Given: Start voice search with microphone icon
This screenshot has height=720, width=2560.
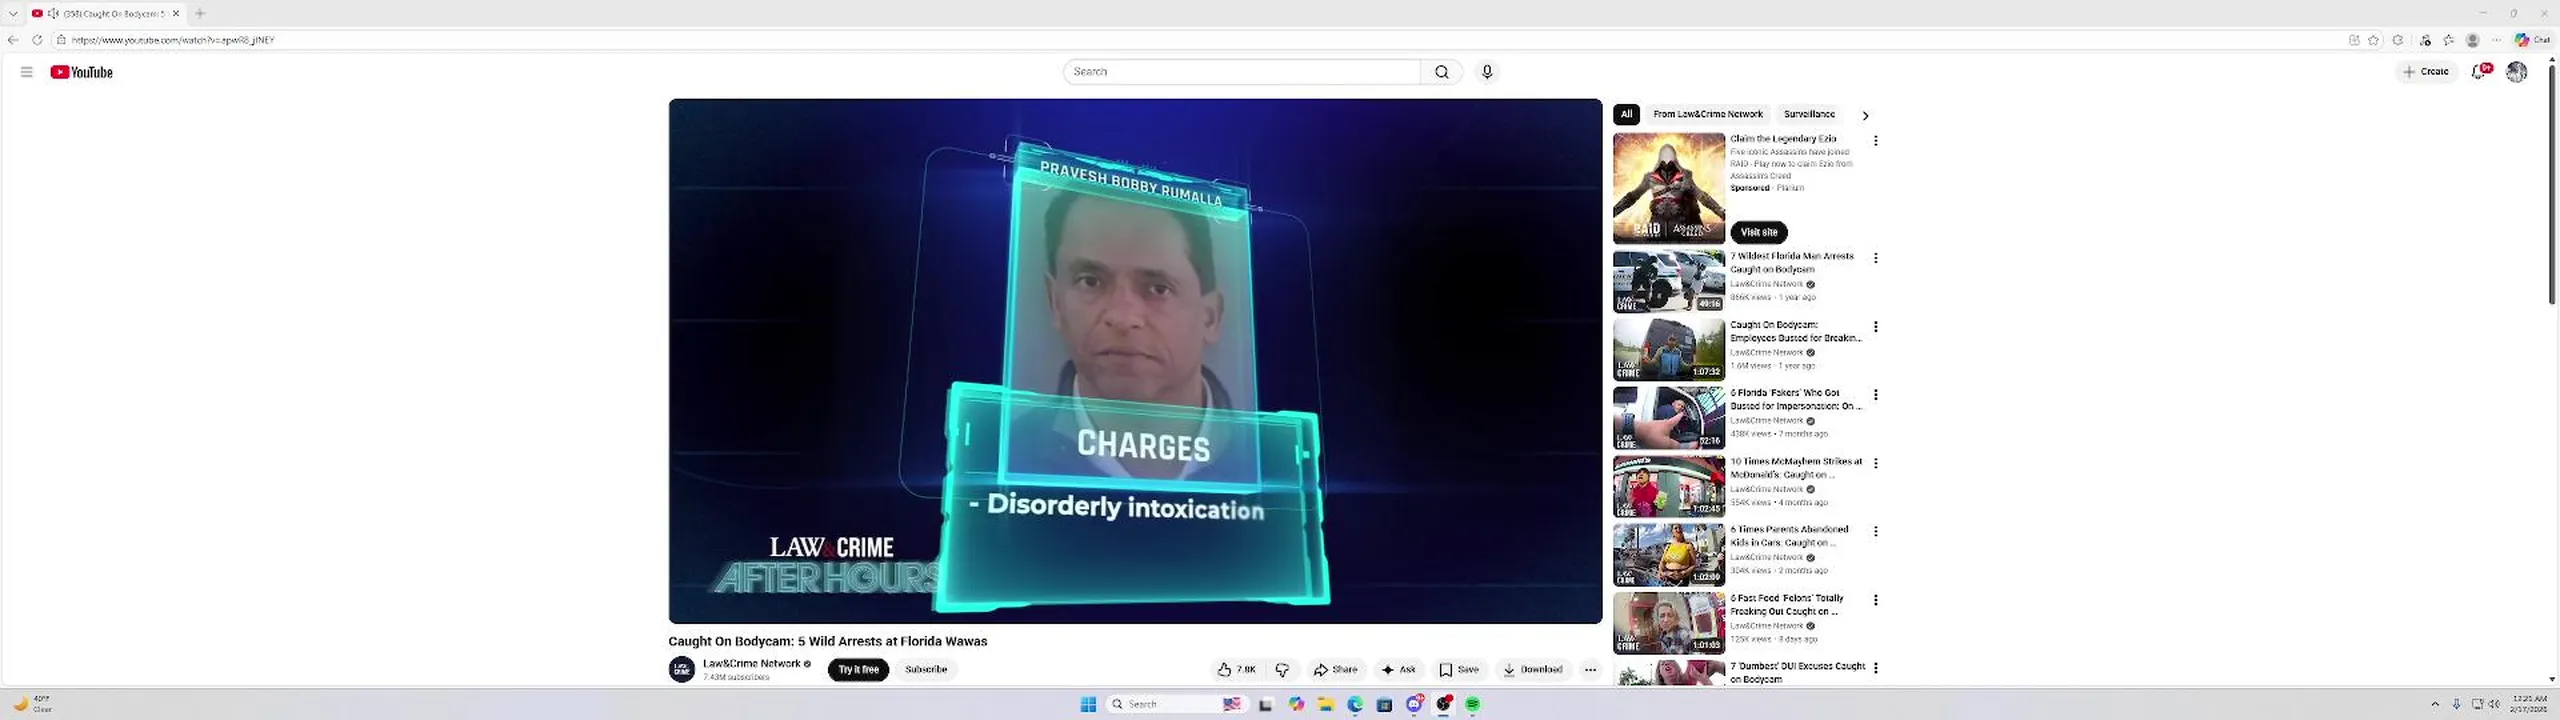Looking at the screenshot, I should 1487,72.
